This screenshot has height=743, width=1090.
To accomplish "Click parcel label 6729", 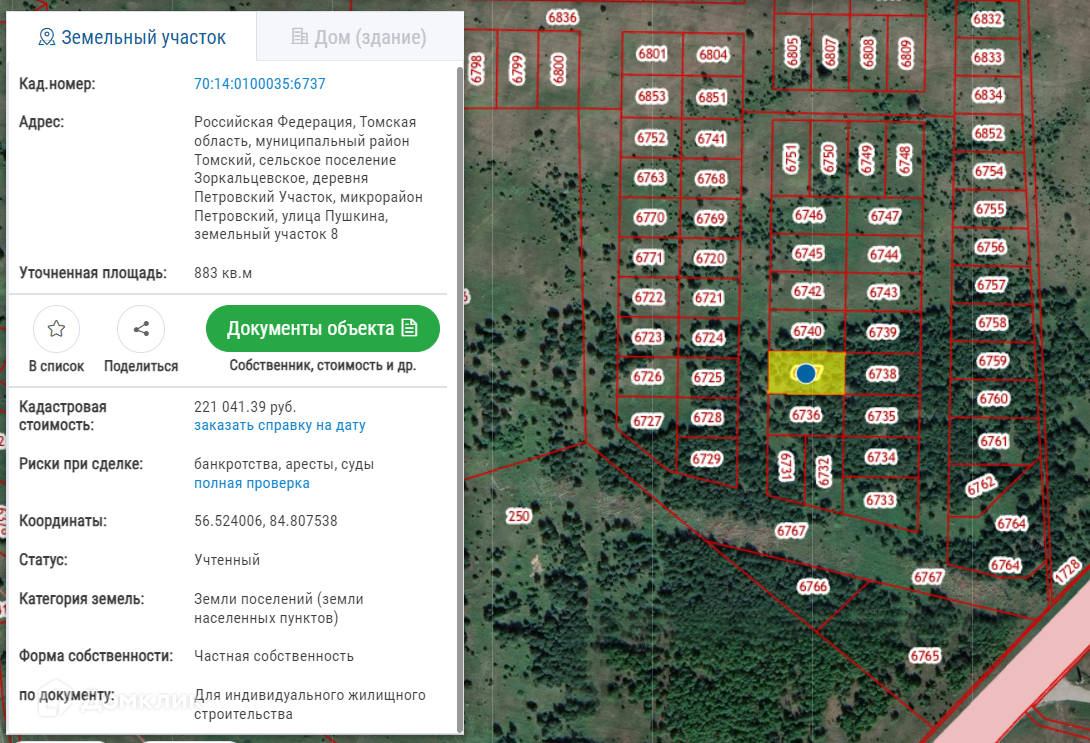I will point(707,459).
